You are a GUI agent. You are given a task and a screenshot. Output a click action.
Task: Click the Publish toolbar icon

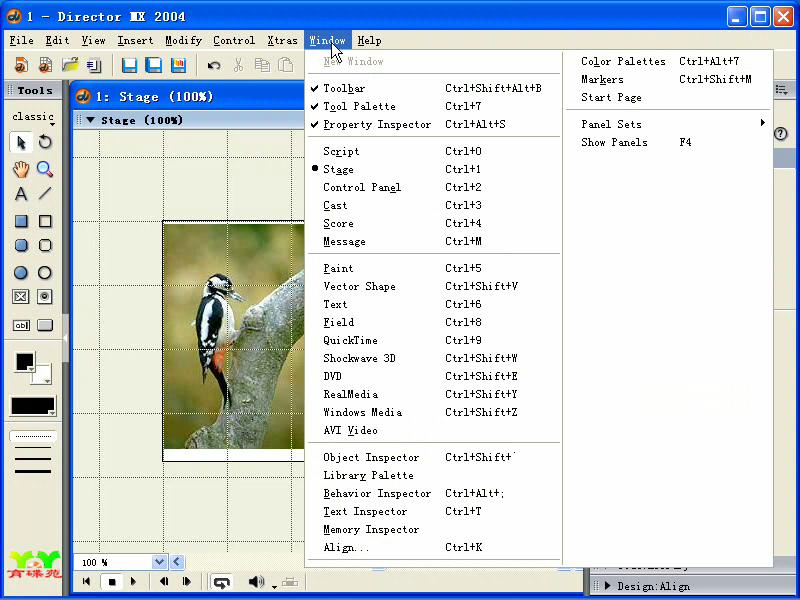pyautogui.click(x=178, y=65)
